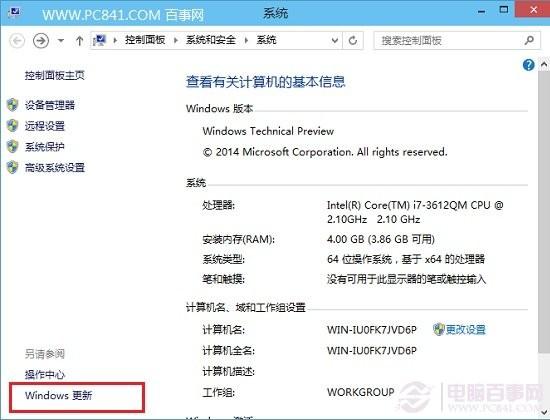This screenshot has height=420, width=550.
Task: Refresh the System page
Action: click(353, 41)
